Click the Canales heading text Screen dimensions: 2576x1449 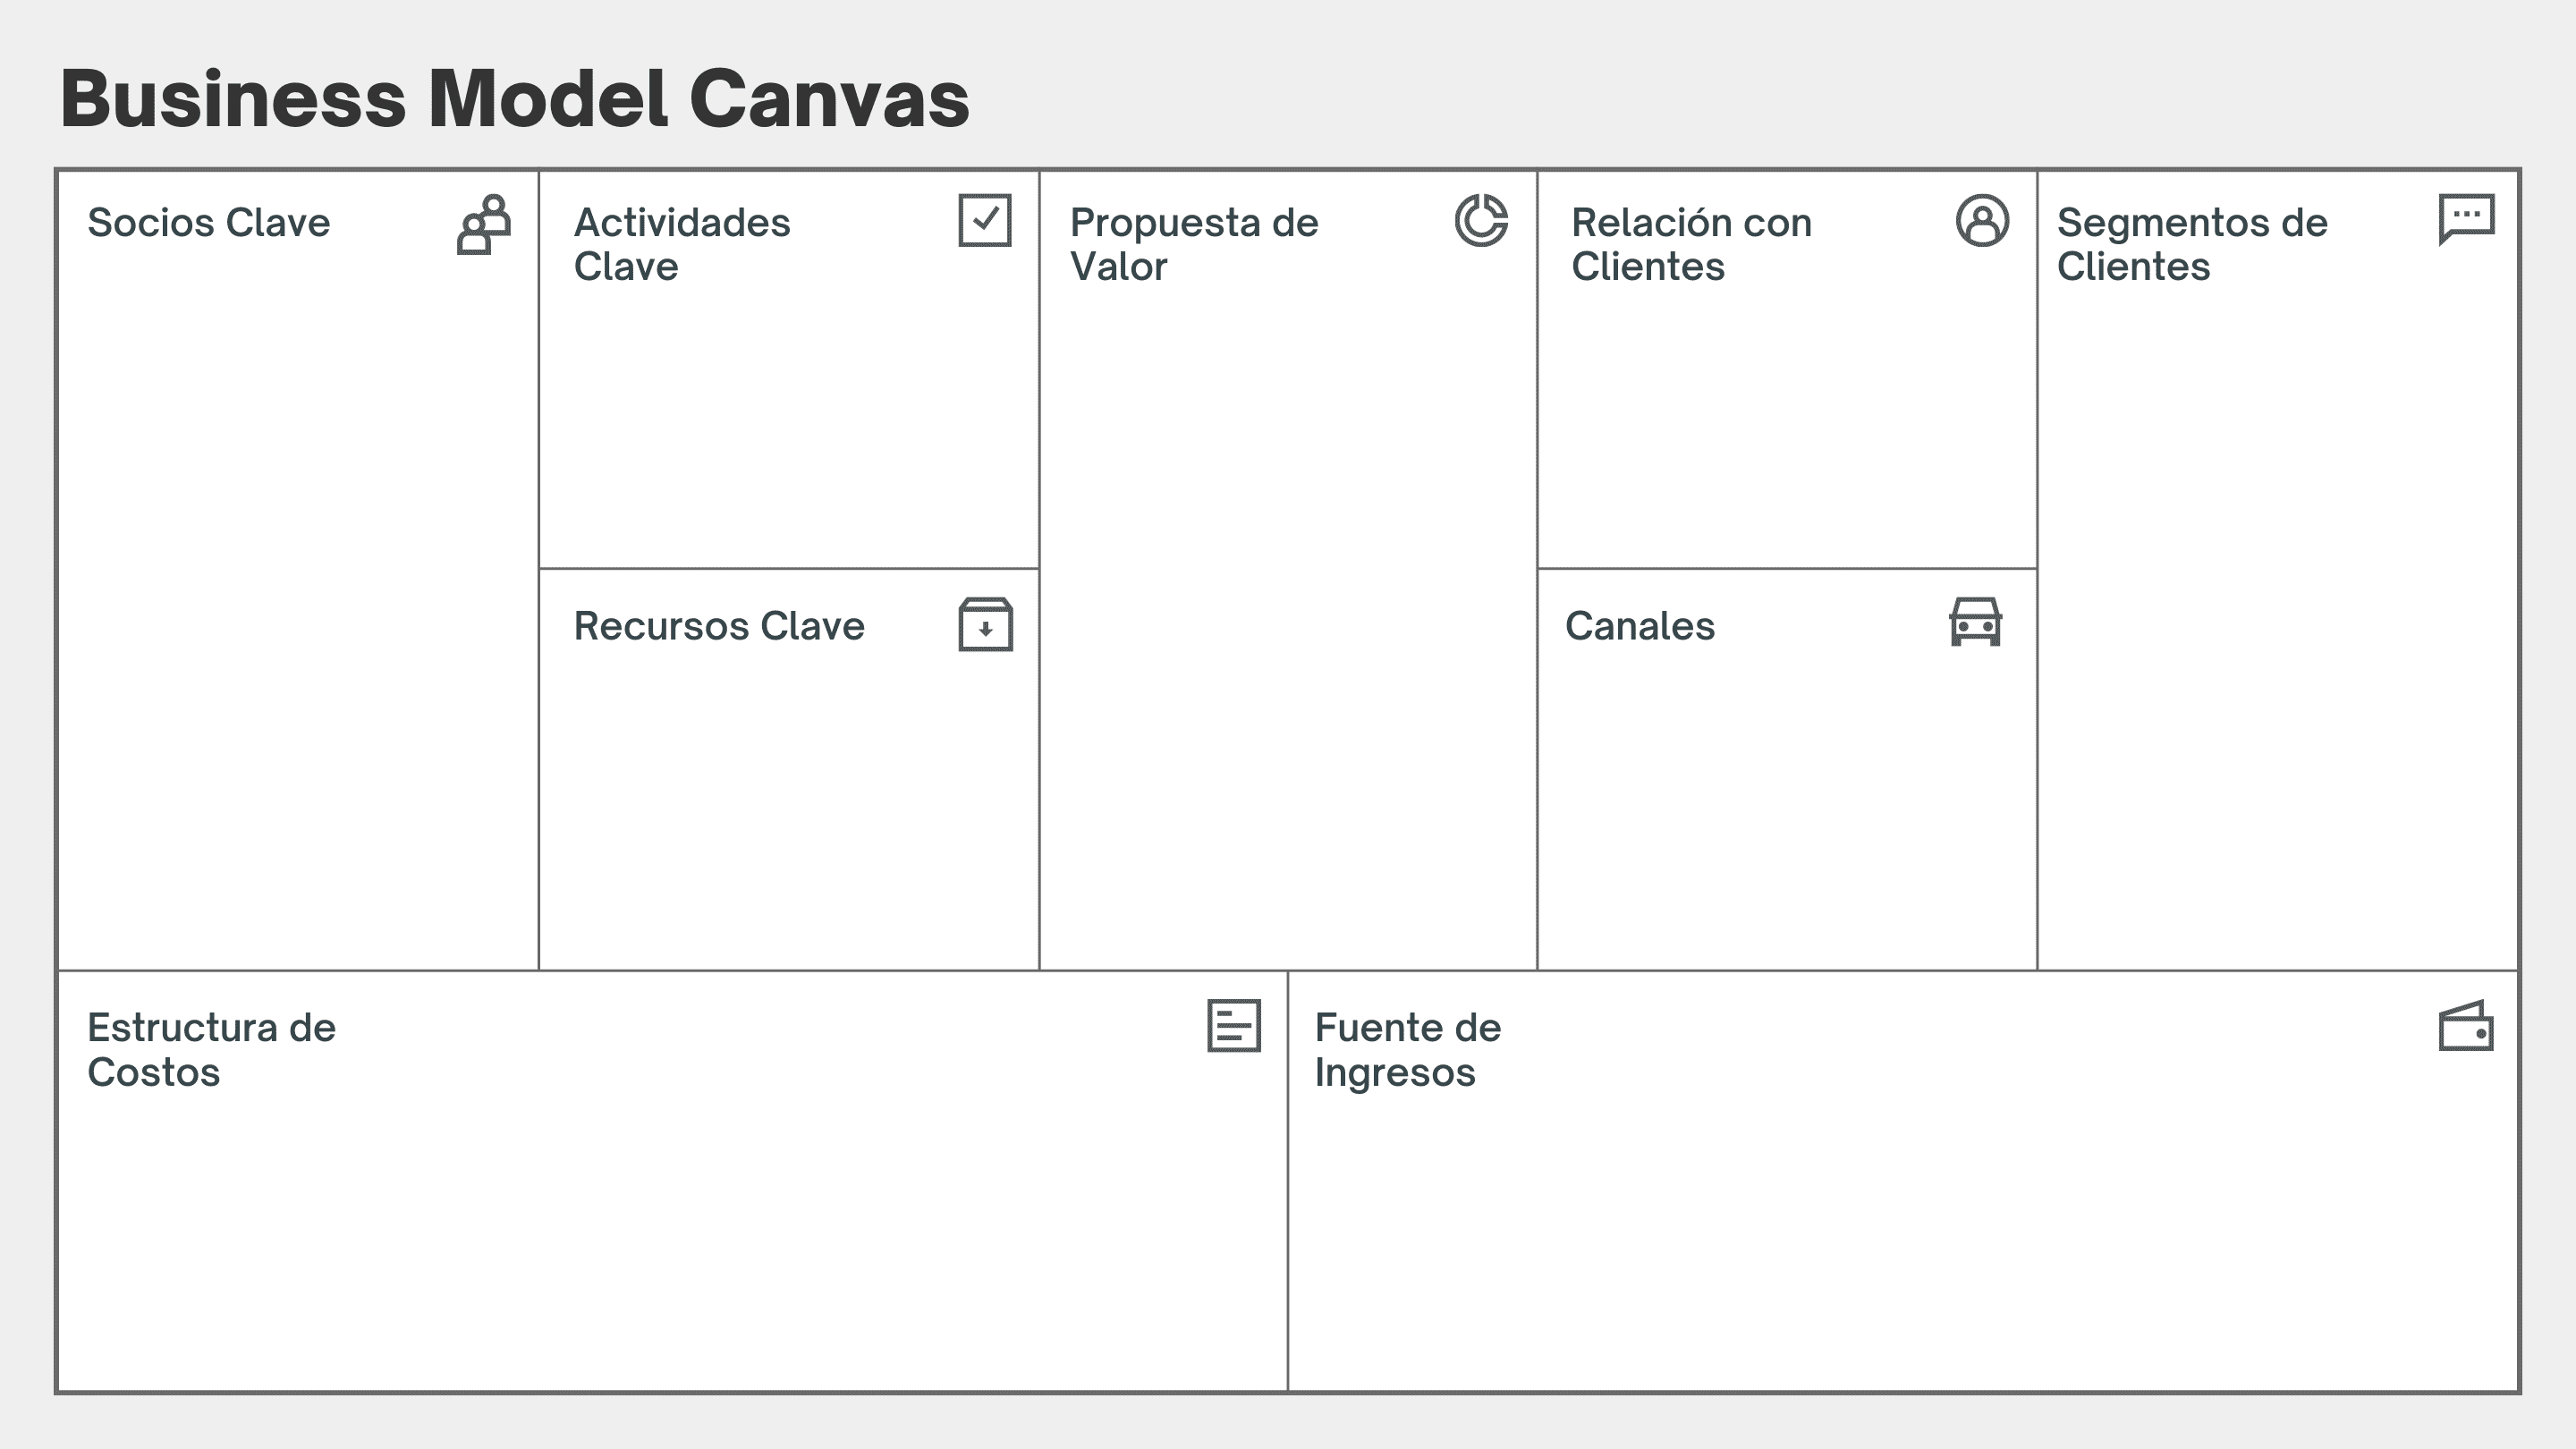click(x=1639, y=626)
